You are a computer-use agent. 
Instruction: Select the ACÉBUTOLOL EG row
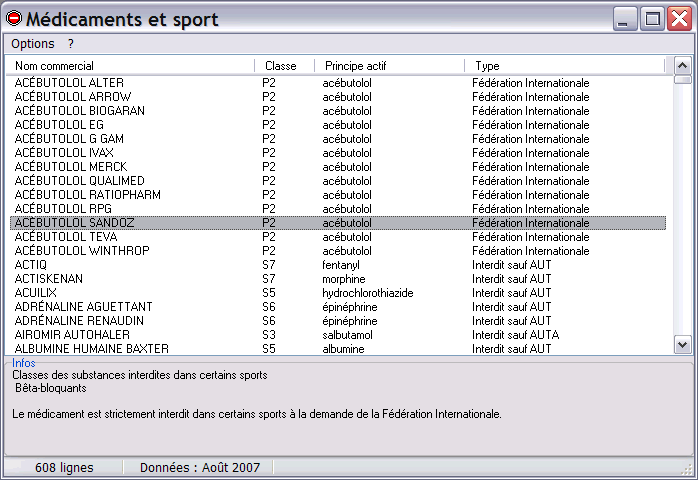(x=338, y=125)
